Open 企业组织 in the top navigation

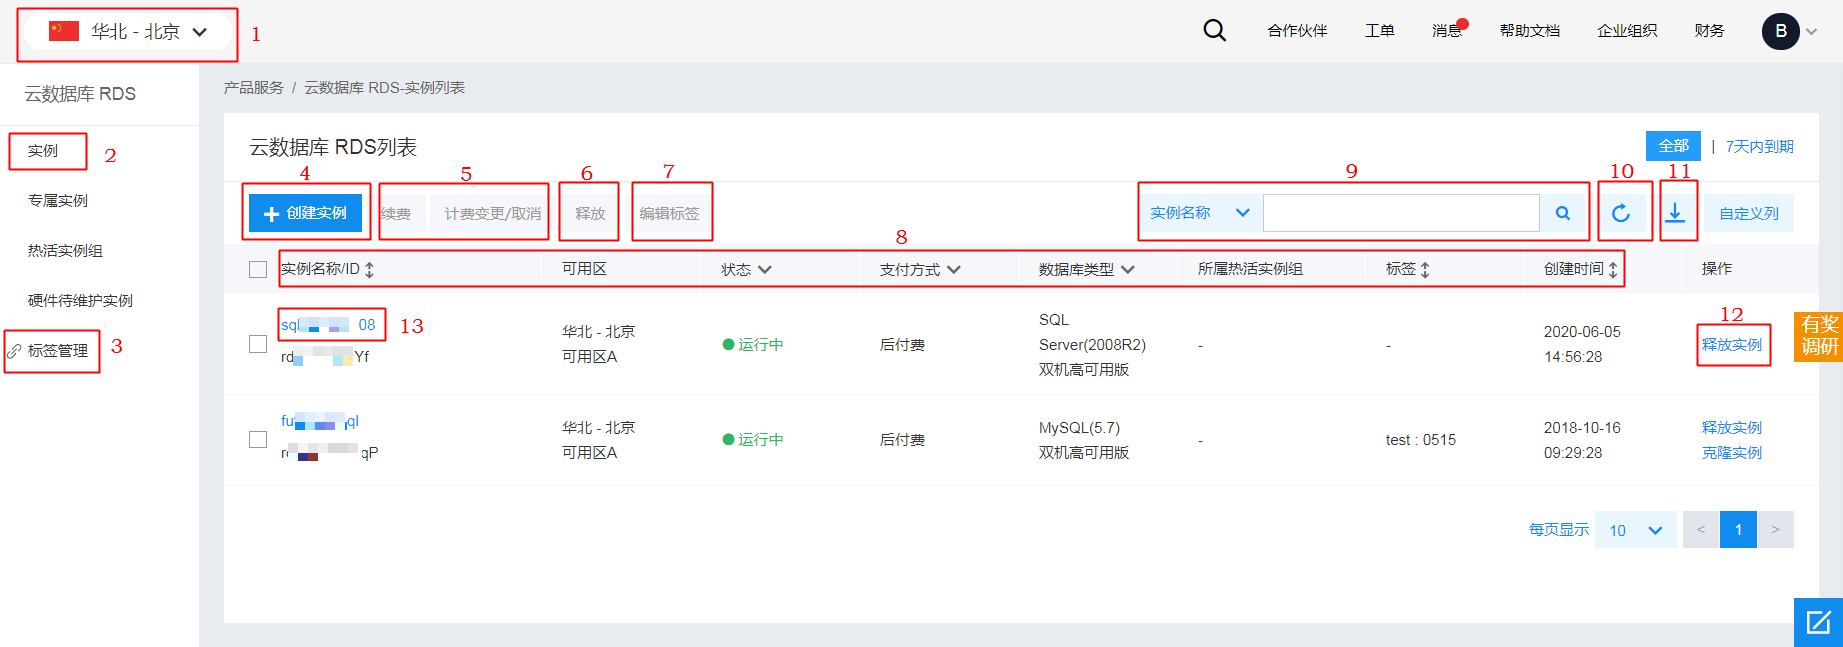point(1627,30)
